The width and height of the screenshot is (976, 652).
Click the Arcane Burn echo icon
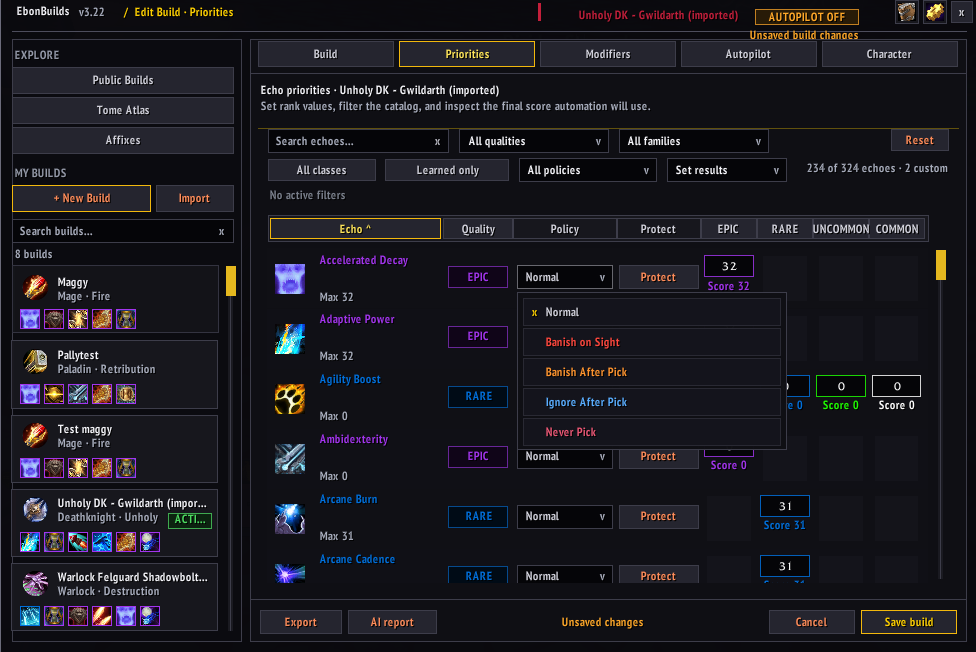(290, 519)
